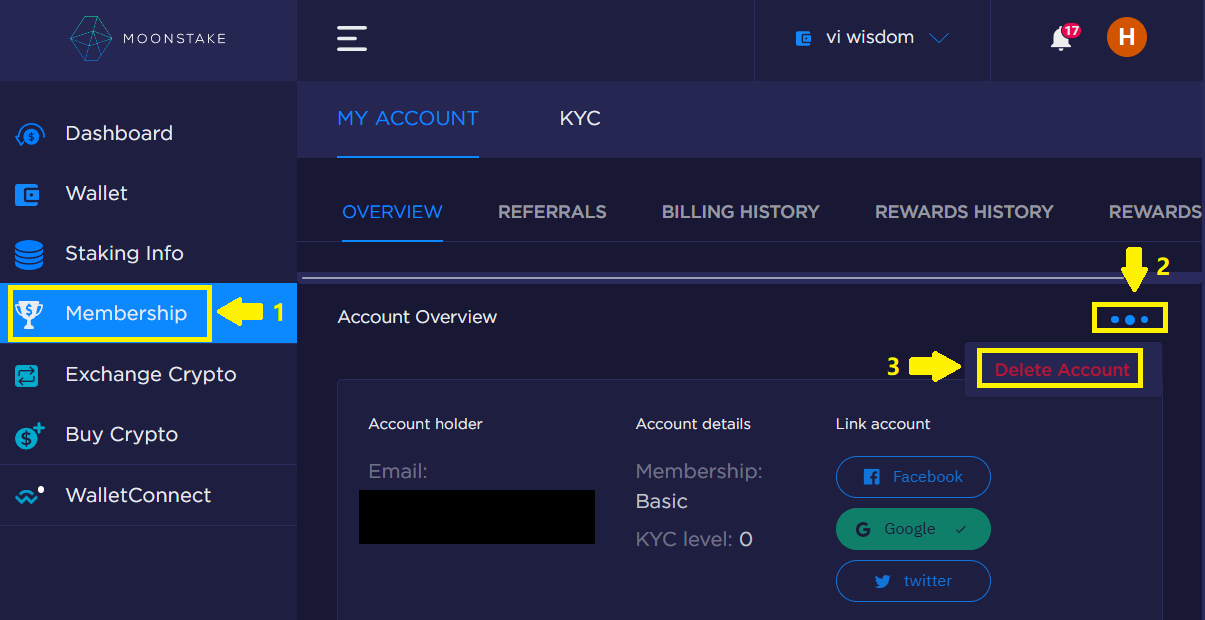
Task: Click the twitter bird icon
Action: pos(882,581)
